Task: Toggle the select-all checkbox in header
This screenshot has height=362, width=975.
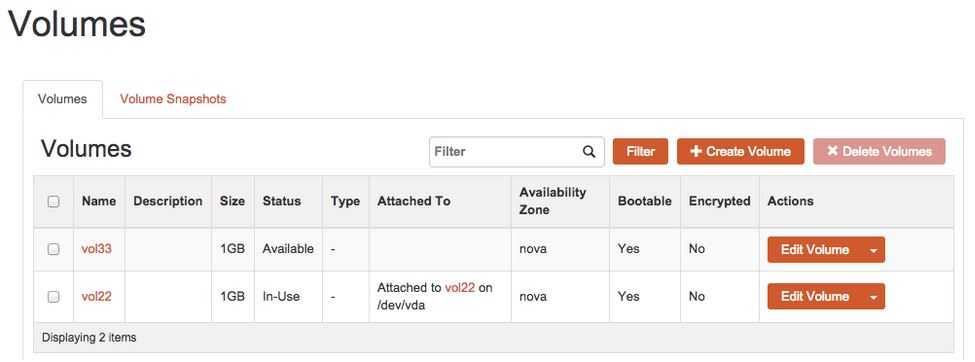Action: pos(53,202)
